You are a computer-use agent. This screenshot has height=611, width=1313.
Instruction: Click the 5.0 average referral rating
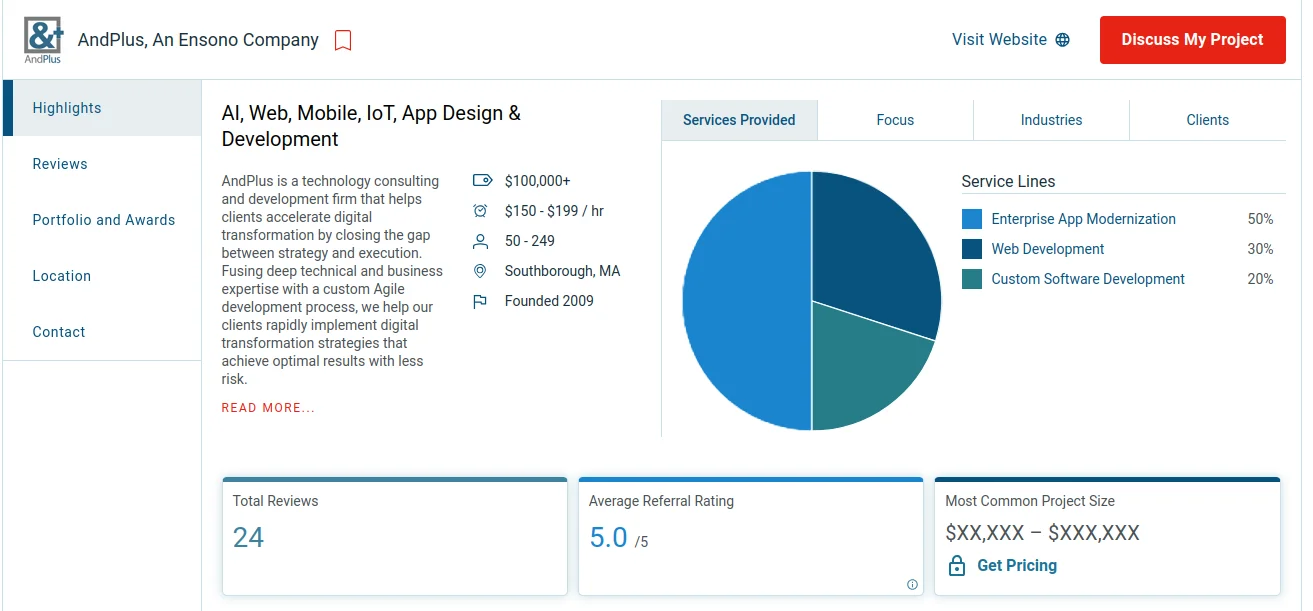tap(608, 538)
